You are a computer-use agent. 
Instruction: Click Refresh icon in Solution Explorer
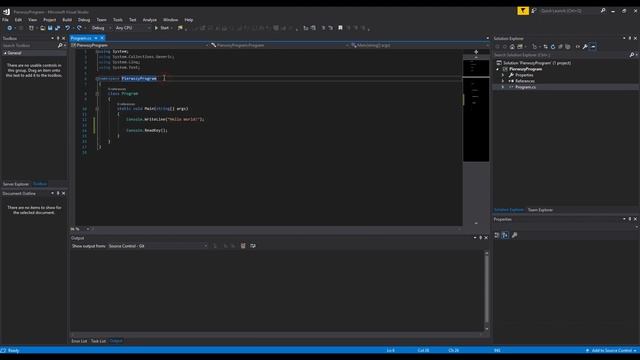point(553,47)
